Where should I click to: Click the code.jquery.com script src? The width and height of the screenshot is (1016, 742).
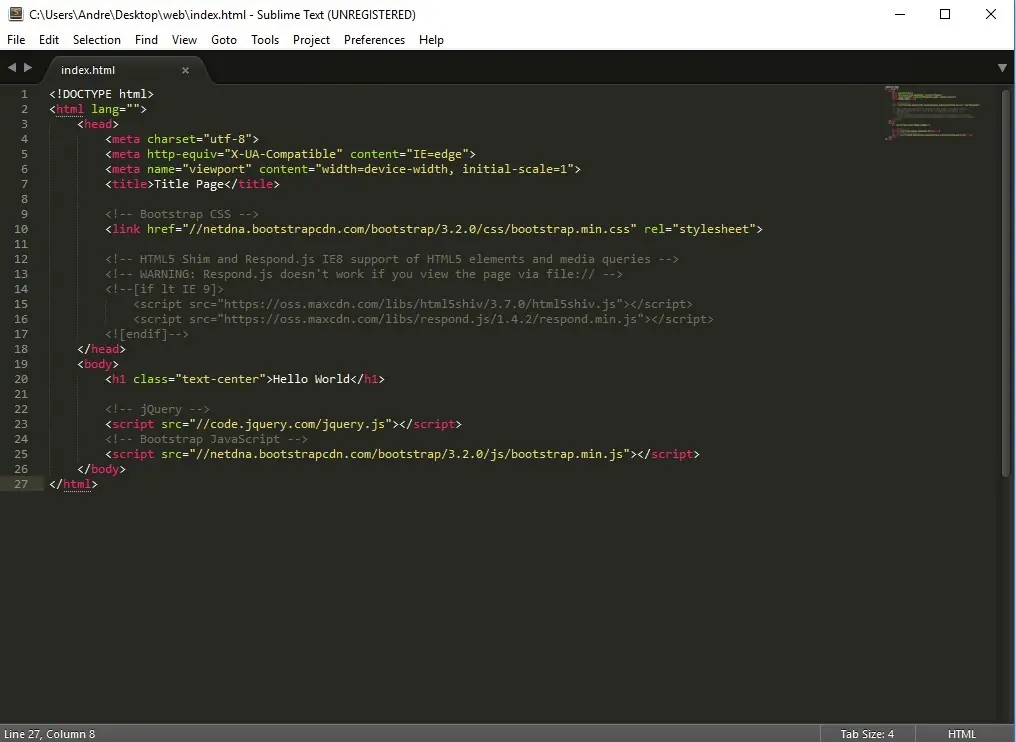click(290, 424)
